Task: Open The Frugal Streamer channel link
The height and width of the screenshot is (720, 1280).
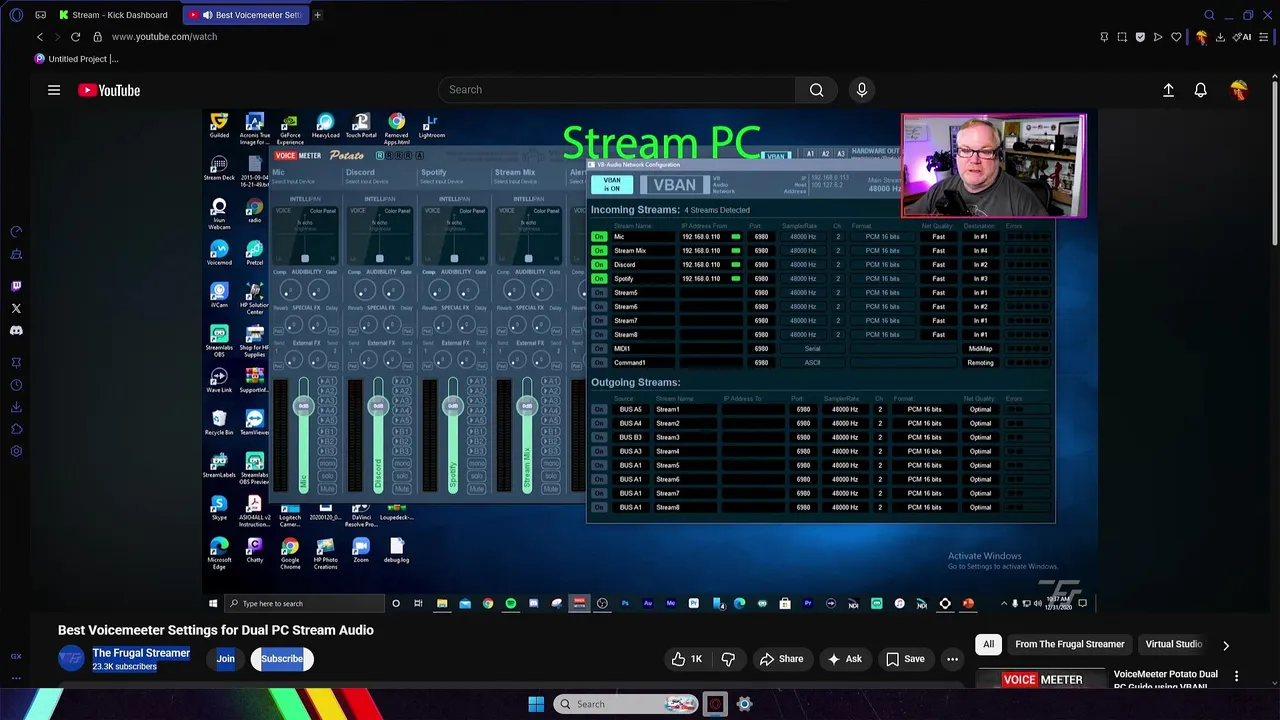Action: coord(141,653)
